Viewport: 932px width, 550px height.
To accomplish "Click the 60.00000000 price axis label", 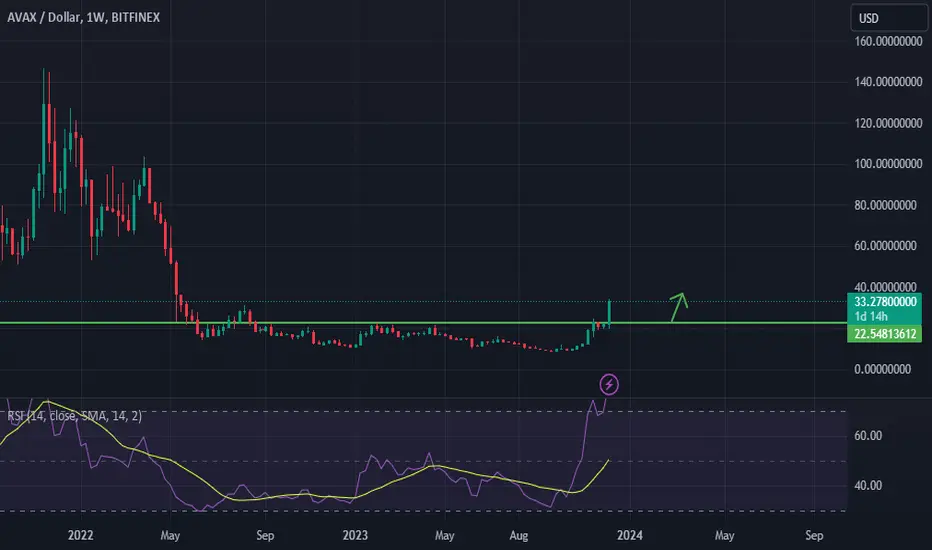I will 886,246.
